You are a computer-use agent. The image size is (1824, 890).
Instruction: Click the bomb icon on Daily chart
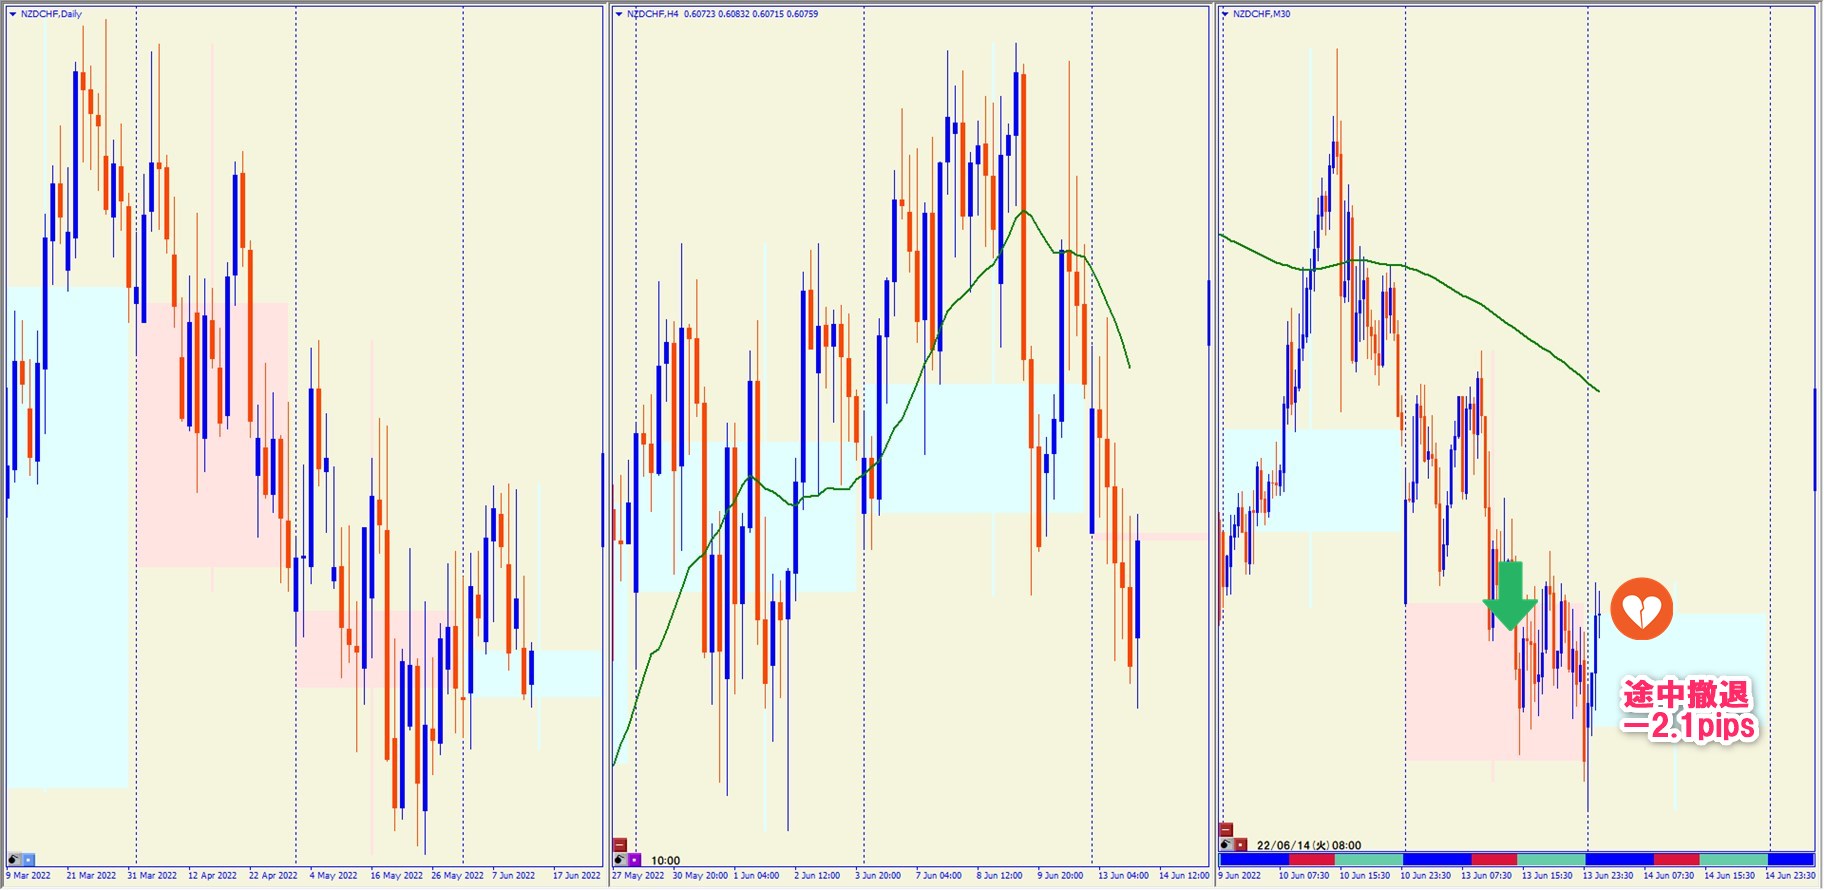point(14,859)
